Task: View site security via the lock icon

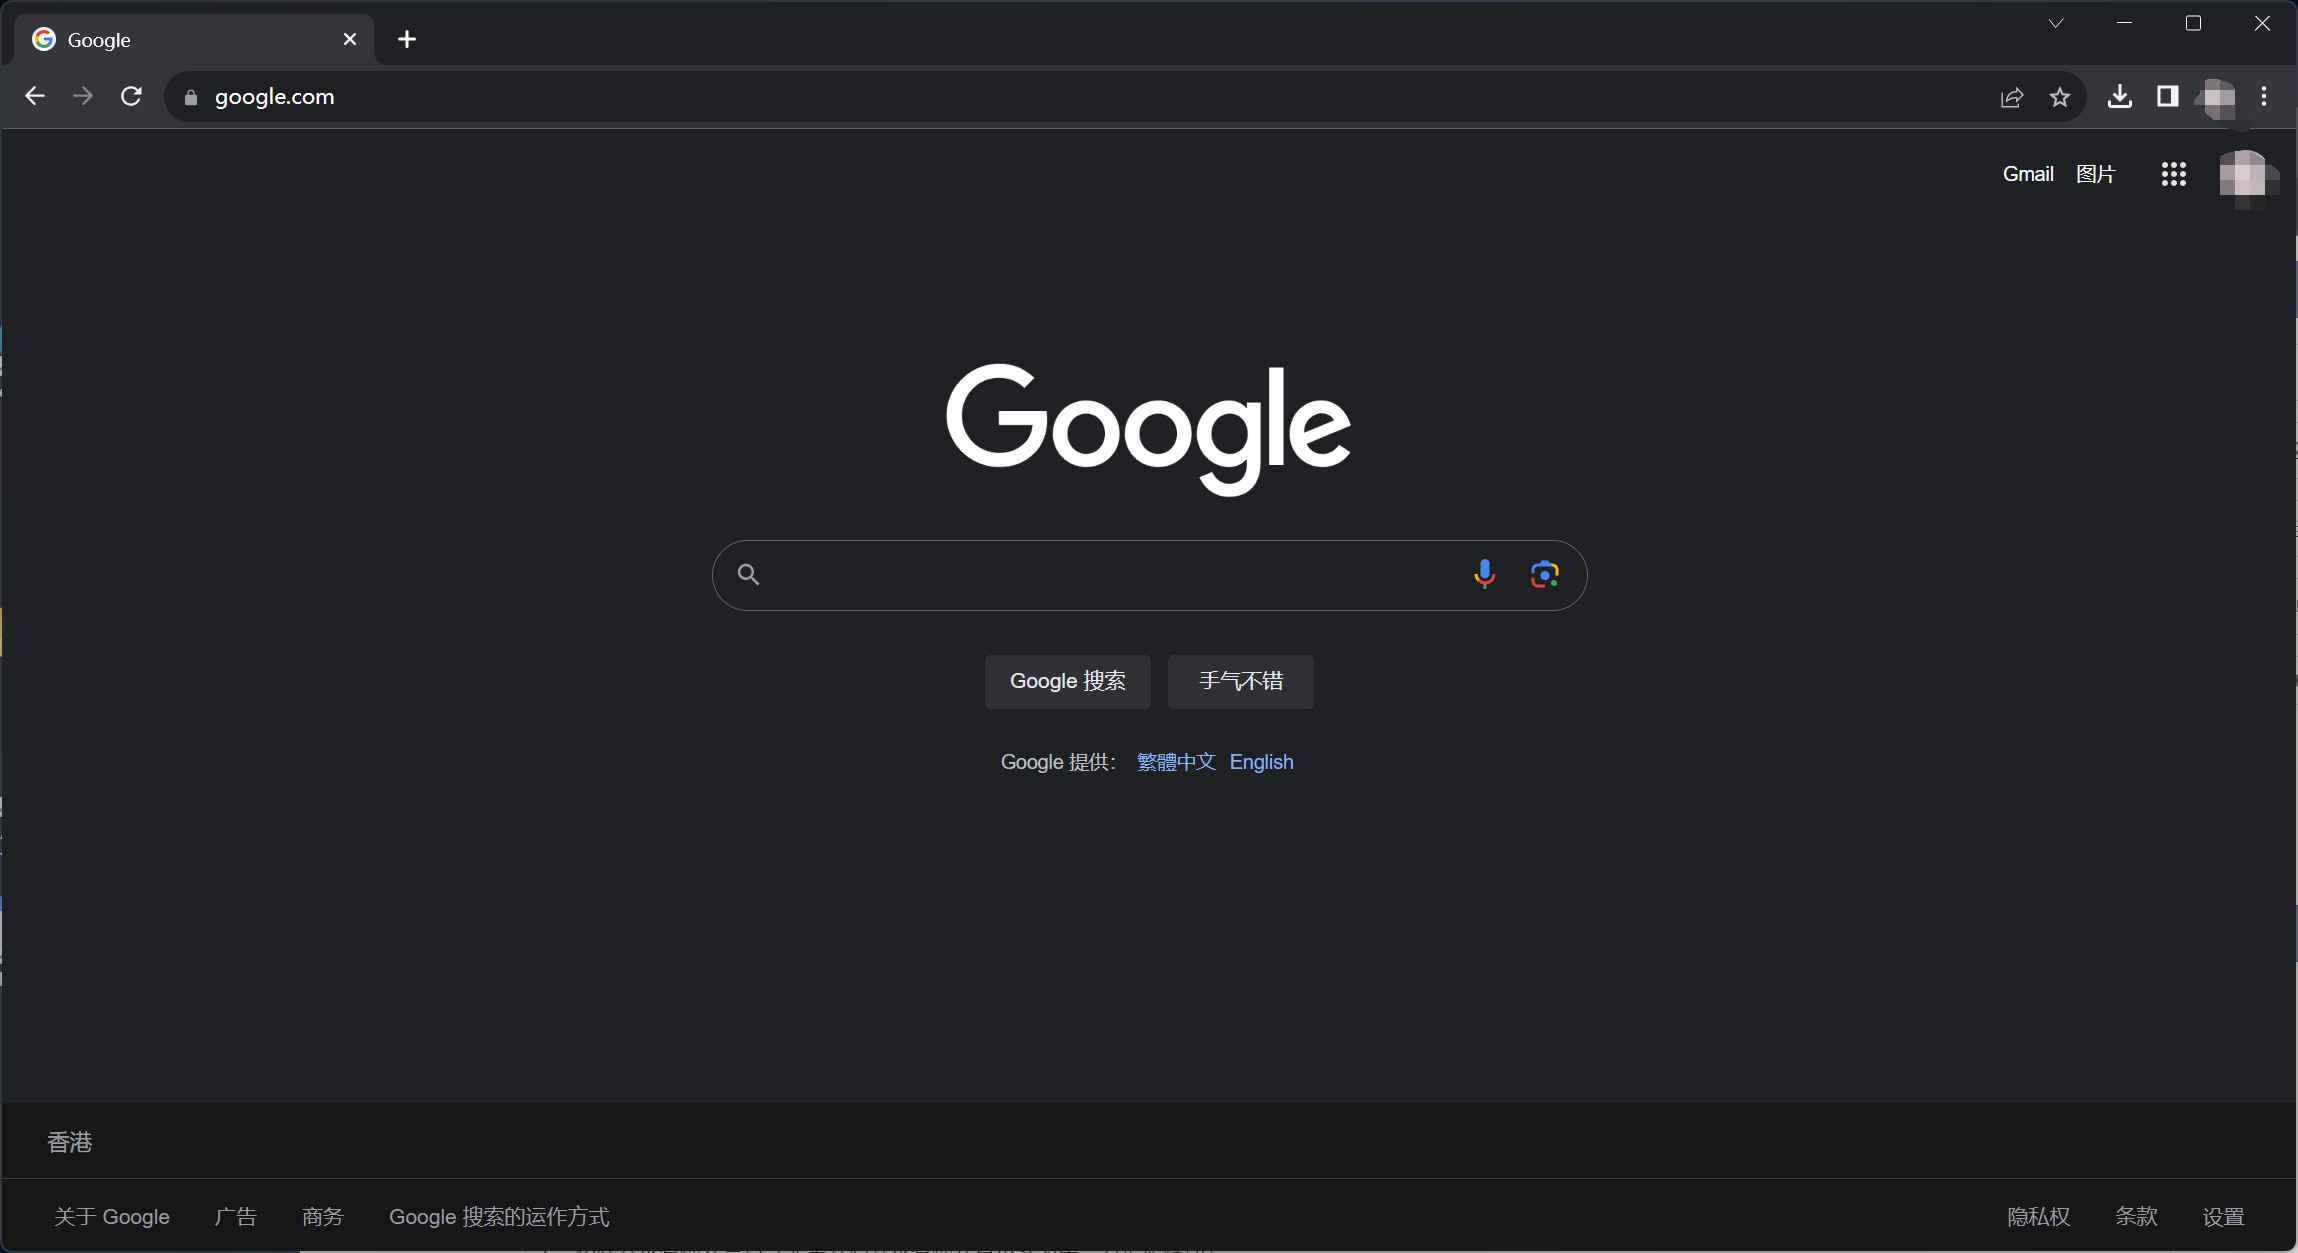Action: 189,97
